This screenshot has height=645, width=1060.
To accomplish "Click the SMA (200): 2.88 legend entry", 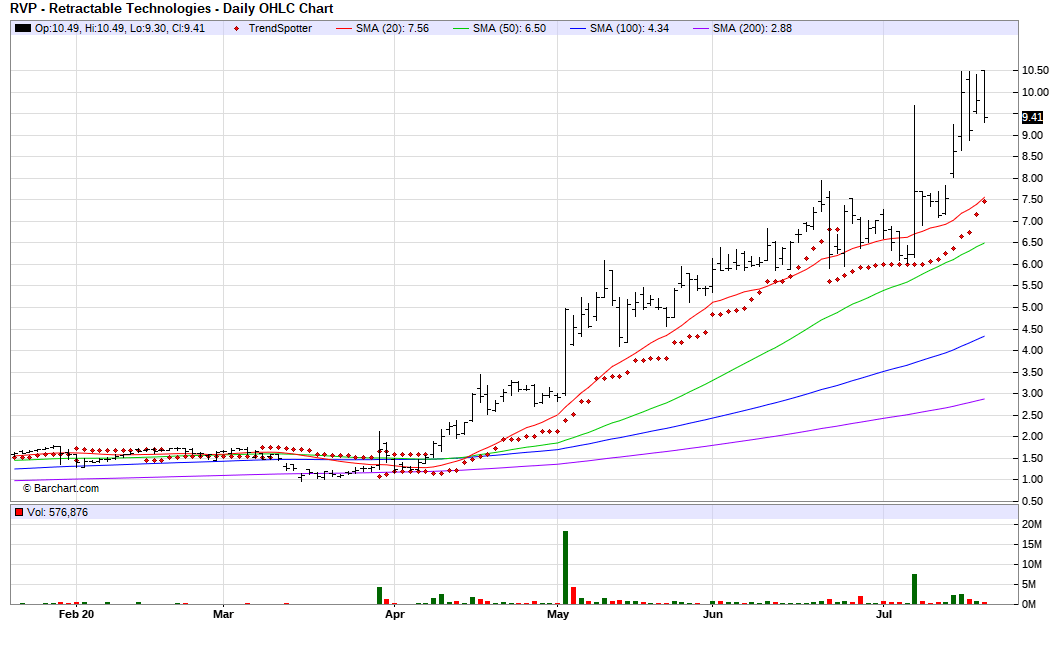I will click(752, 28).
